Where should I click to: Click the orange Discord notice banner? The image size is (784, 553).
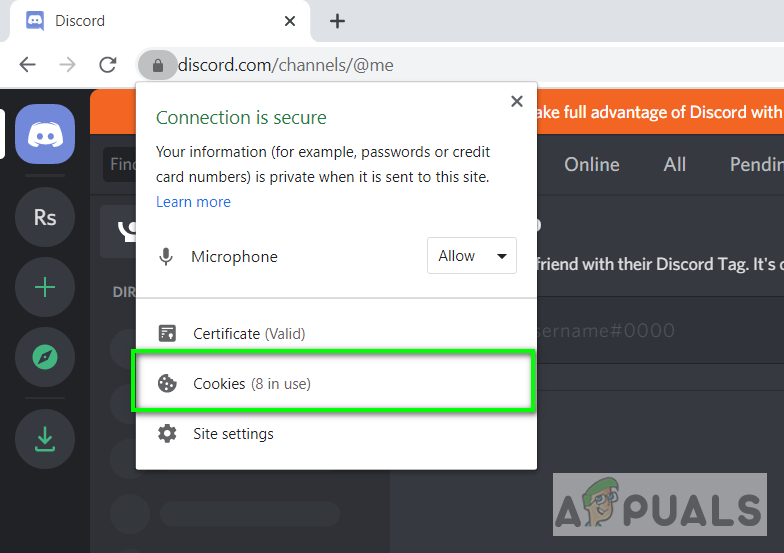[x=660, y=112]
